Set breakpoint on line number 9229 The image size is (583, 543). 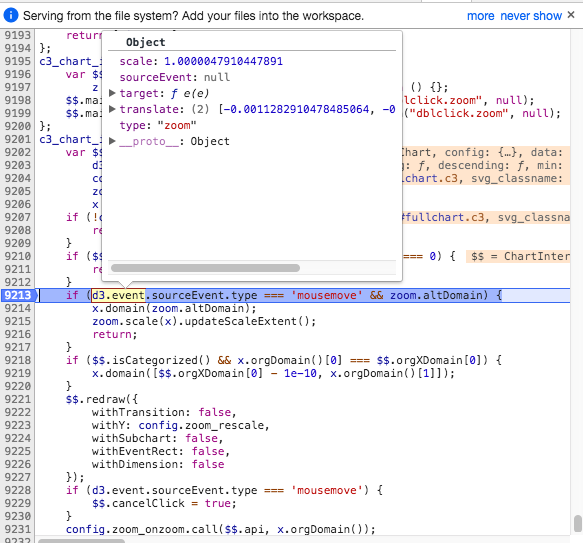(x=17, y=503)
